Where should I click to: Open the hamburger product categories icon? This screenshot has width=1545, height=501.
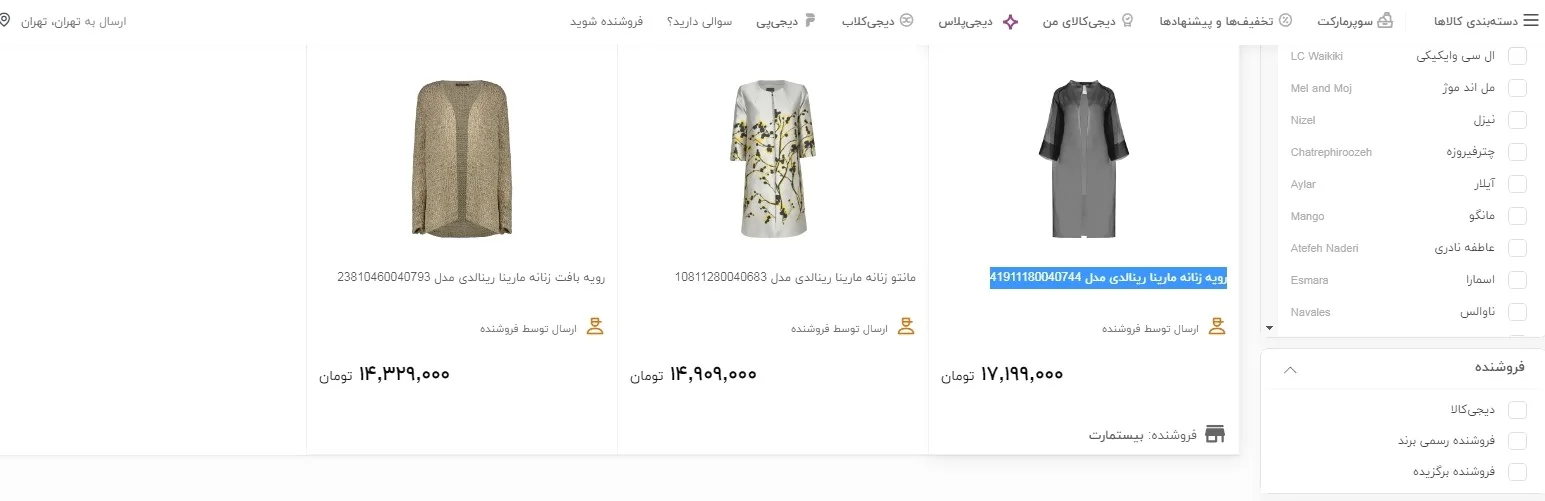tap(1530, 21)
